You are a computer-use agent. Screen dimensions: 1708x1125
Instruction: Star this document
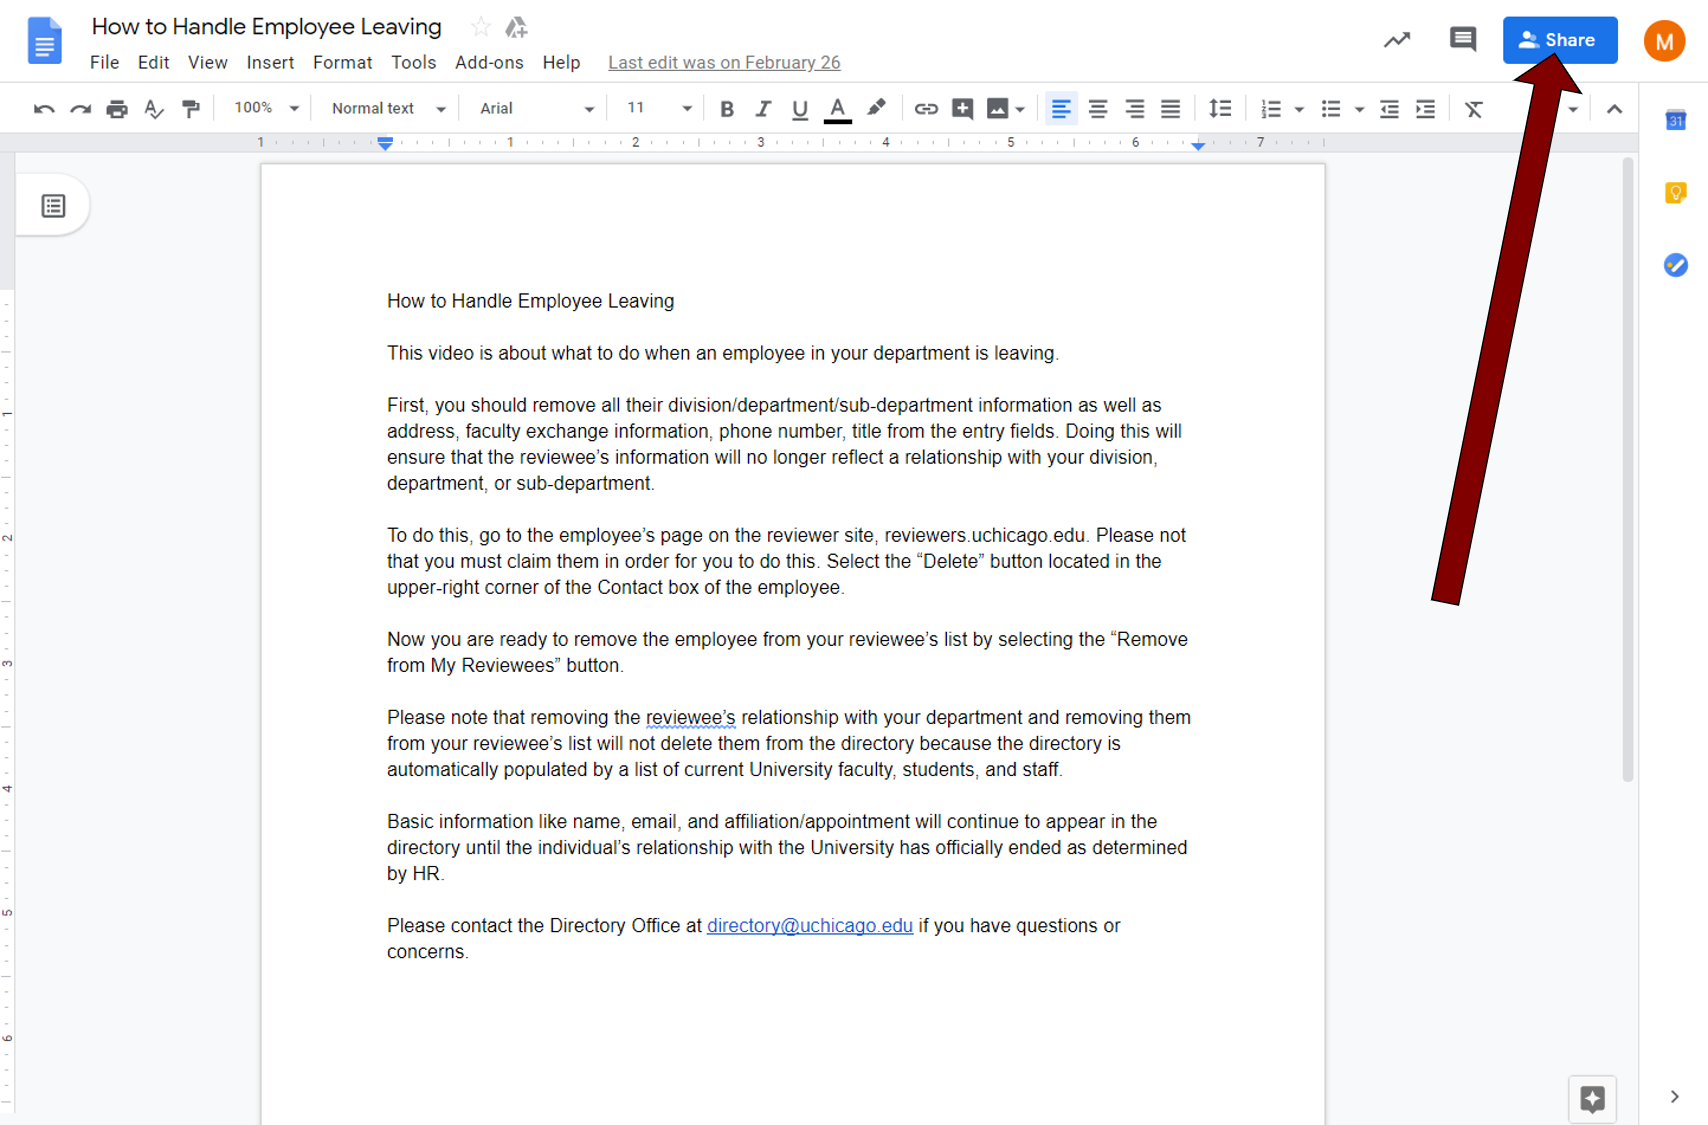coord(481,27)
